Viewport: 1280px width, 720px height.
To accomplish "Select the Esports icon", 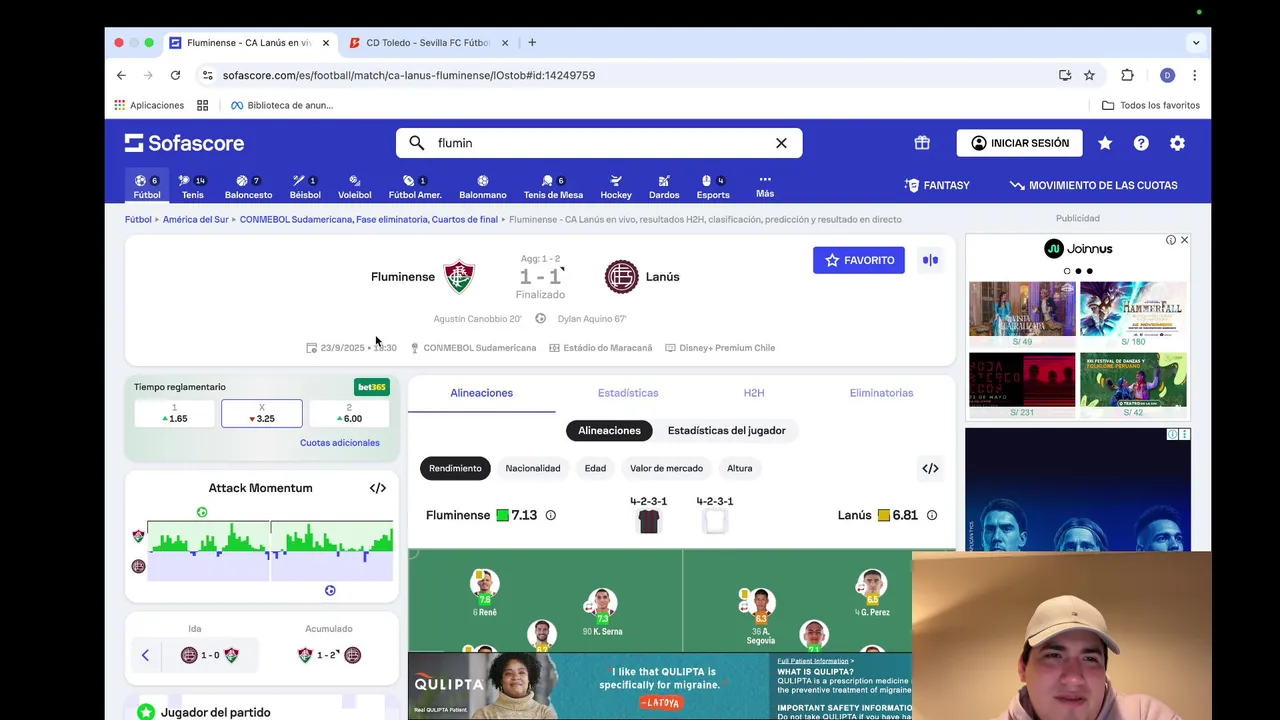I will coord(713,186).
